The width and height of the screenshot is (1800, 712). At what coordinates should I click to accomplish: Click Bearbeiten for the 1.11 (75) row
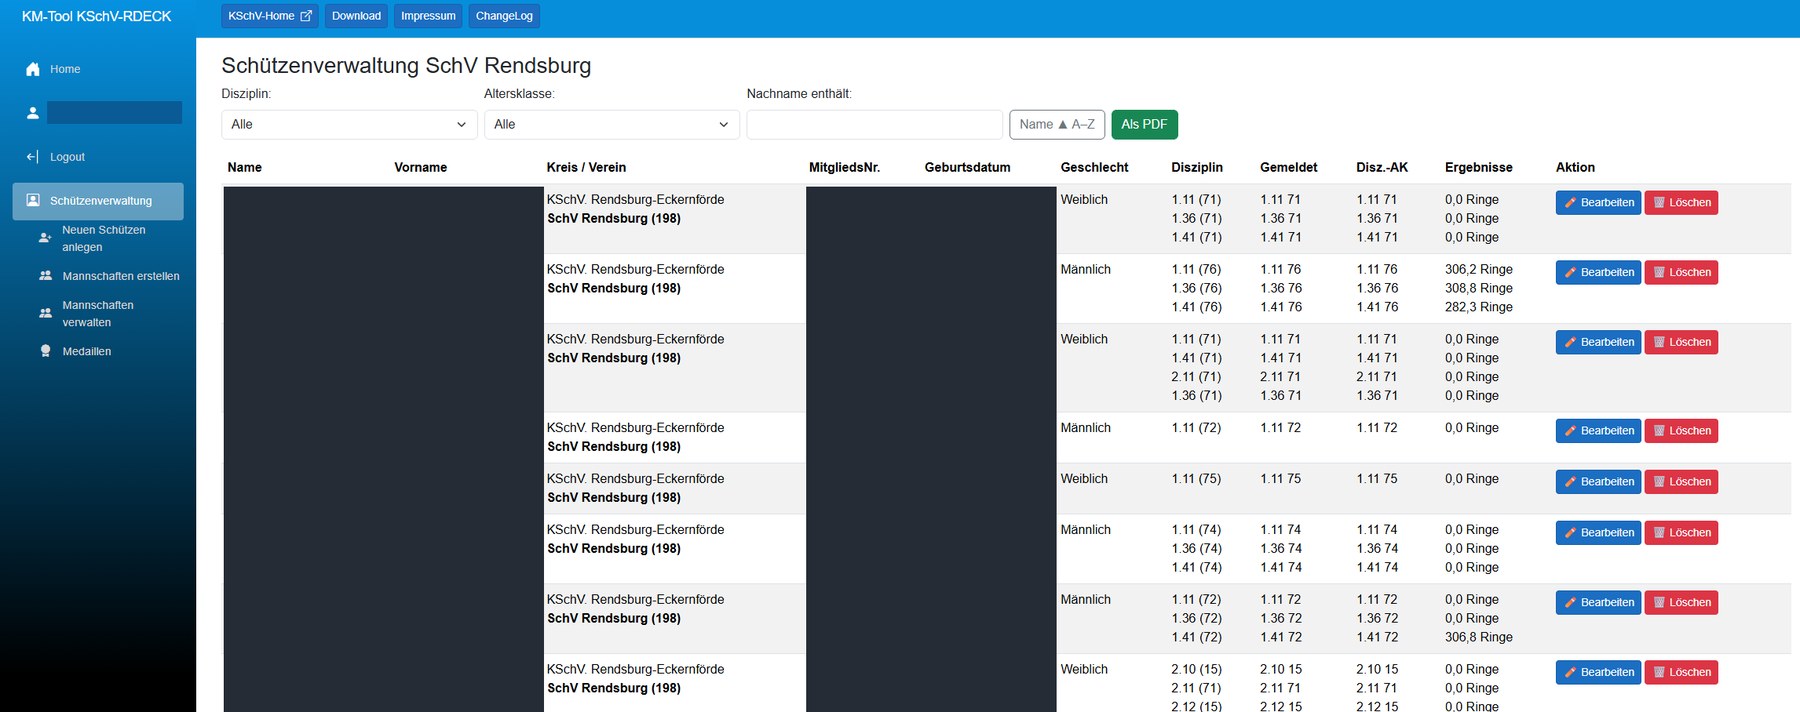tap(1598, 481)
